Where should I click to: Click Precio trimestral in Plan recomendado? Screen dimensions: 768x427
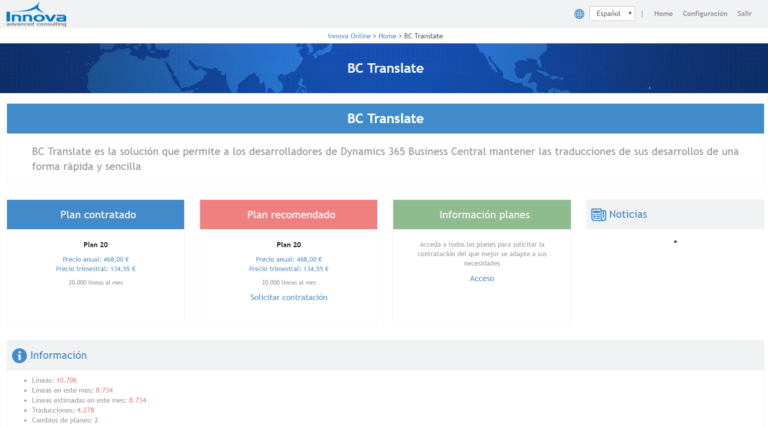pos(288,269)
